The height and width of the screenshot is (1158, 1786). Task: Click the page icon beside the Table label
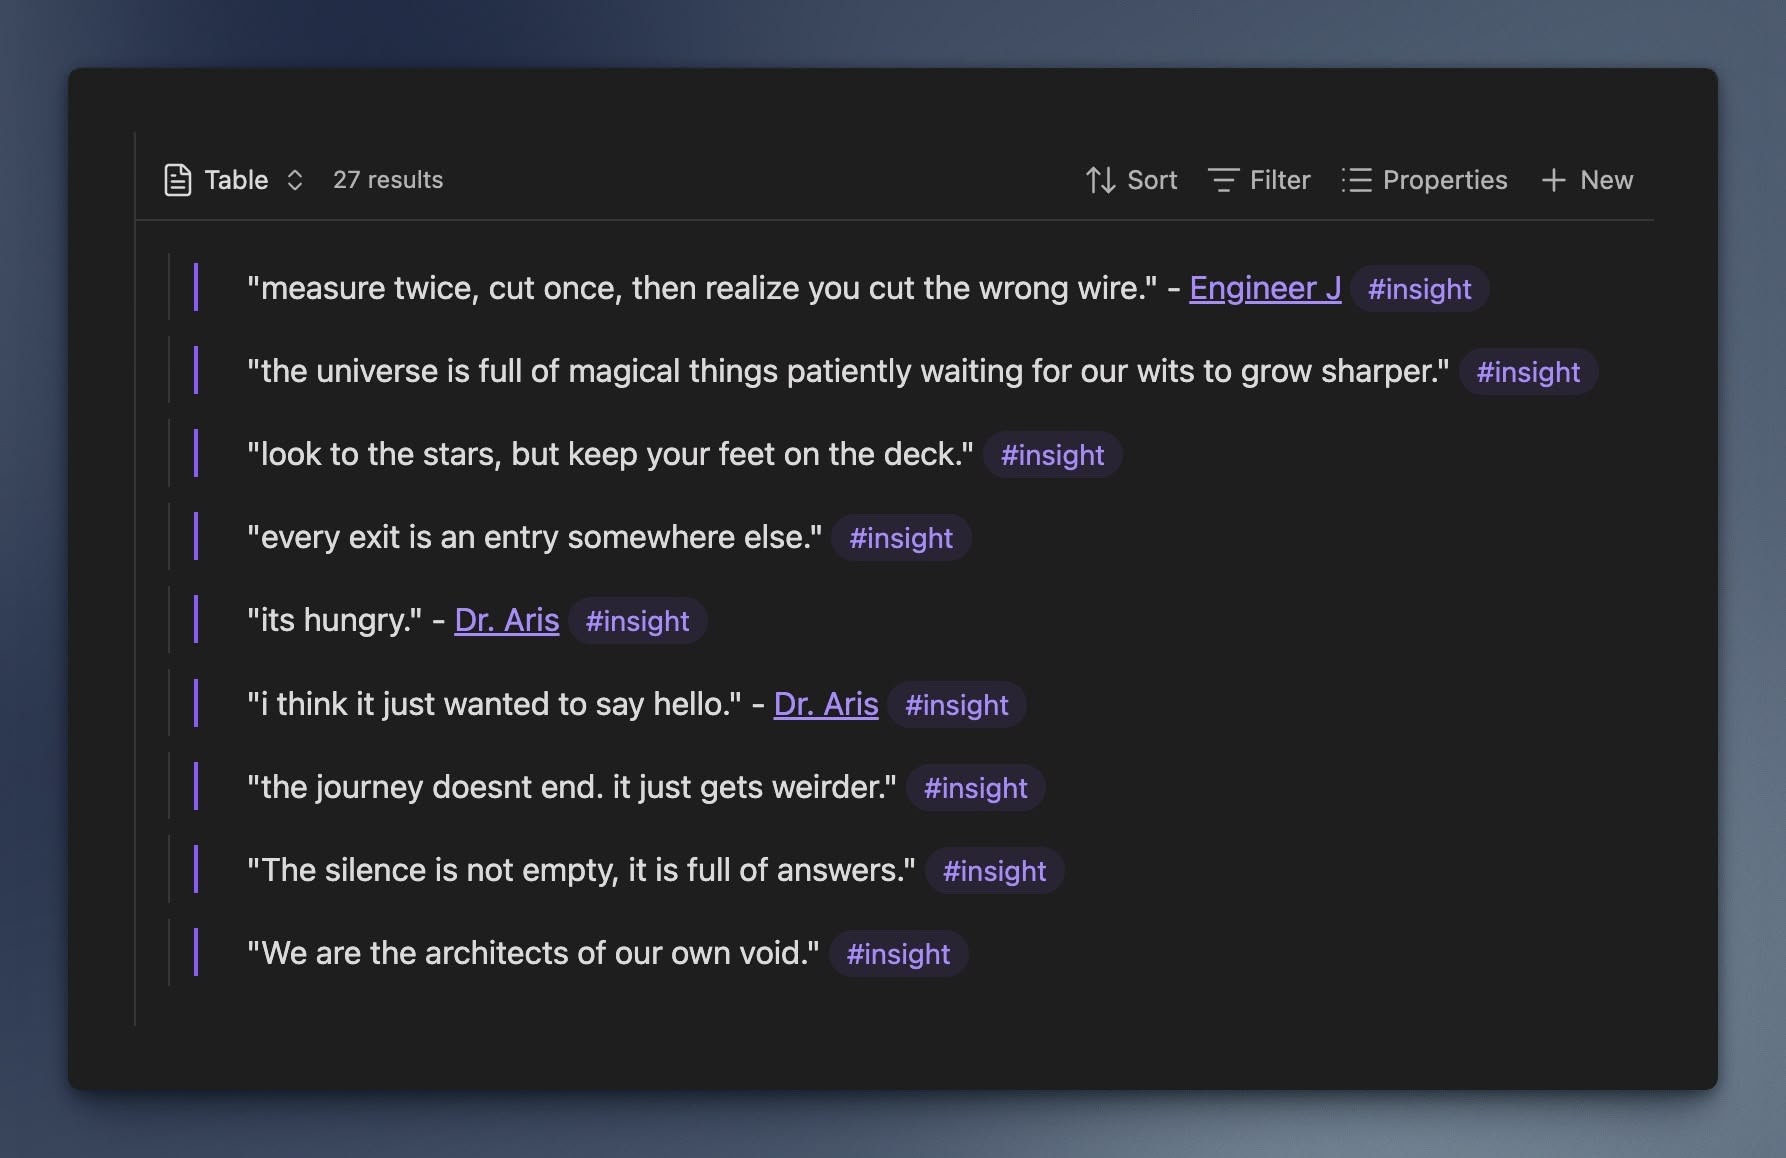[178, 180]
